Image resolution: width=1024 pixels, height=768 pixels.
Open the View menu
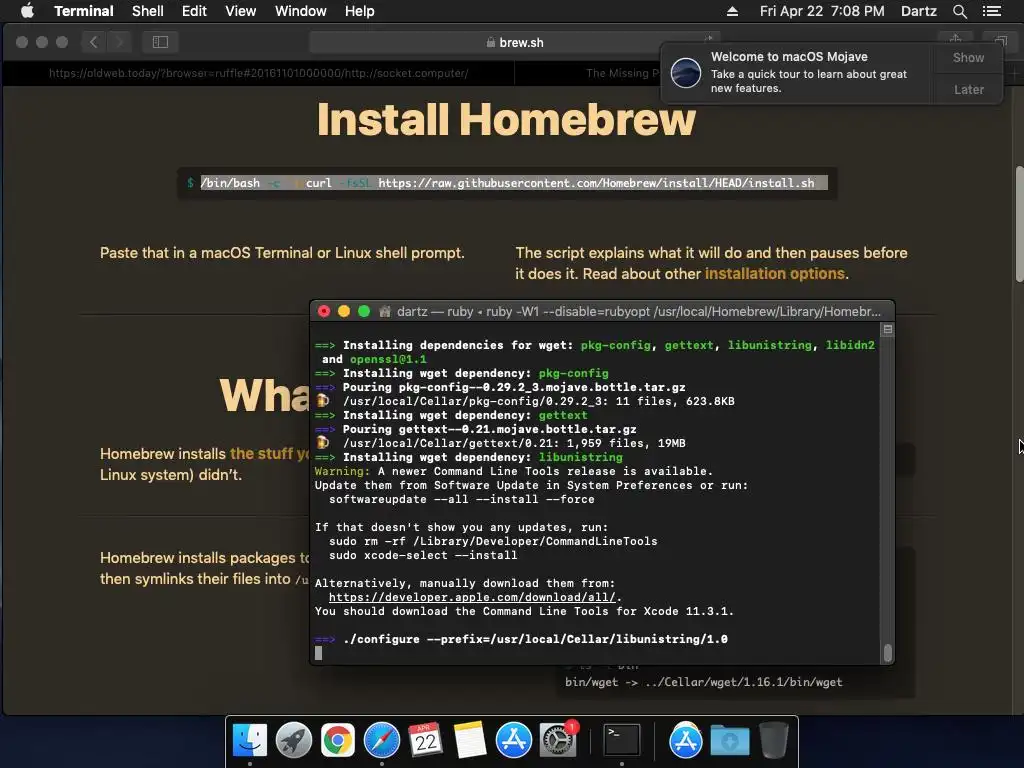tap(240, 11)
